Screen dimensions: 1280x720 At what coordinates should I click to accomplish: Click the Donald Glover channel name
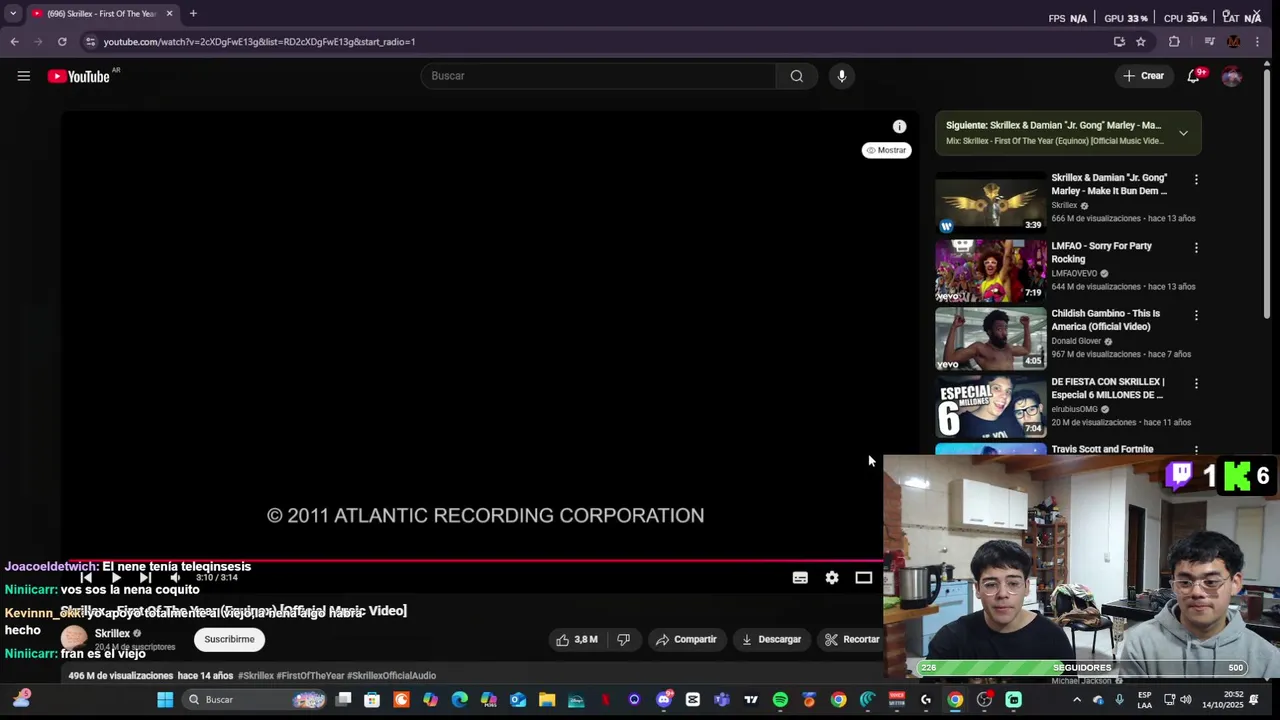pyautogui.click(x=1076, y=341)
